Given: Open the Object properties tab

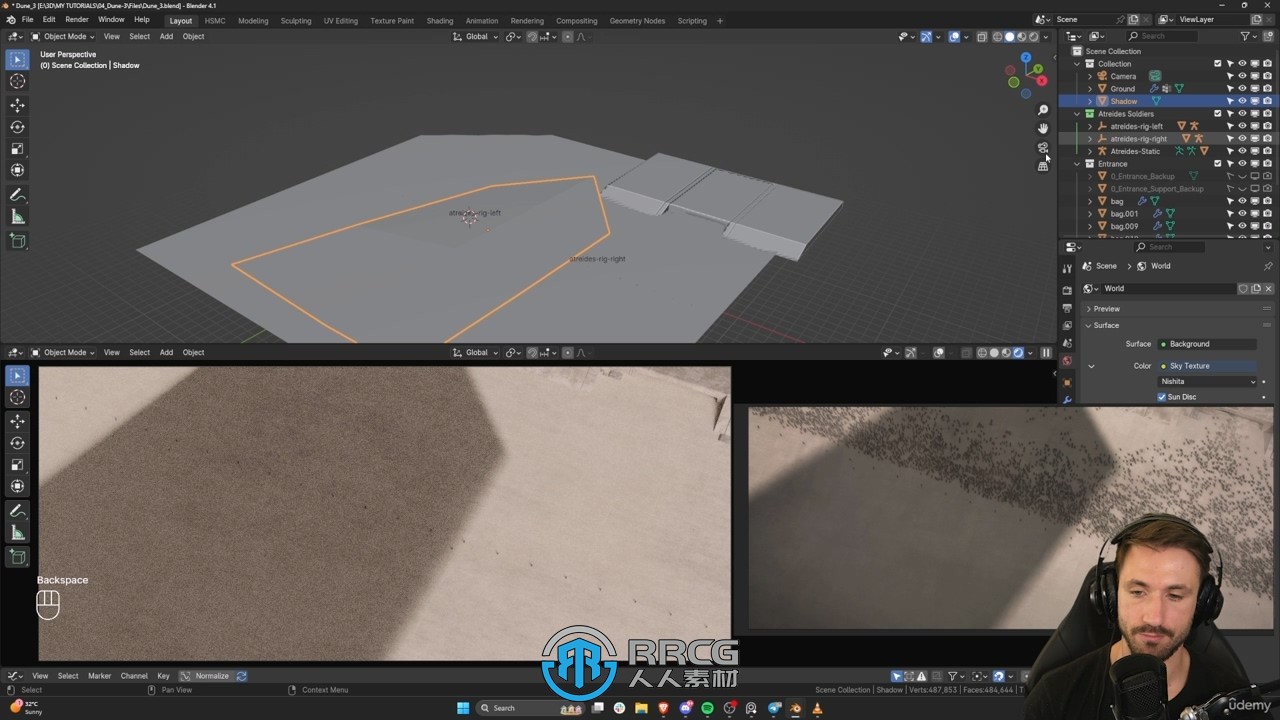Looking at the screenshot, I should 1067,383.
